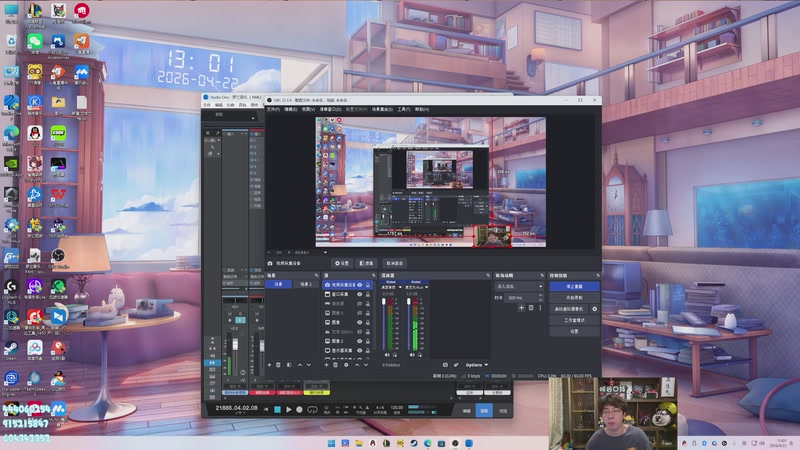Enable 工作室模式 in OBS controls
Image resolution: width=800 pixels, height=450 pixels.
point(574,320)
